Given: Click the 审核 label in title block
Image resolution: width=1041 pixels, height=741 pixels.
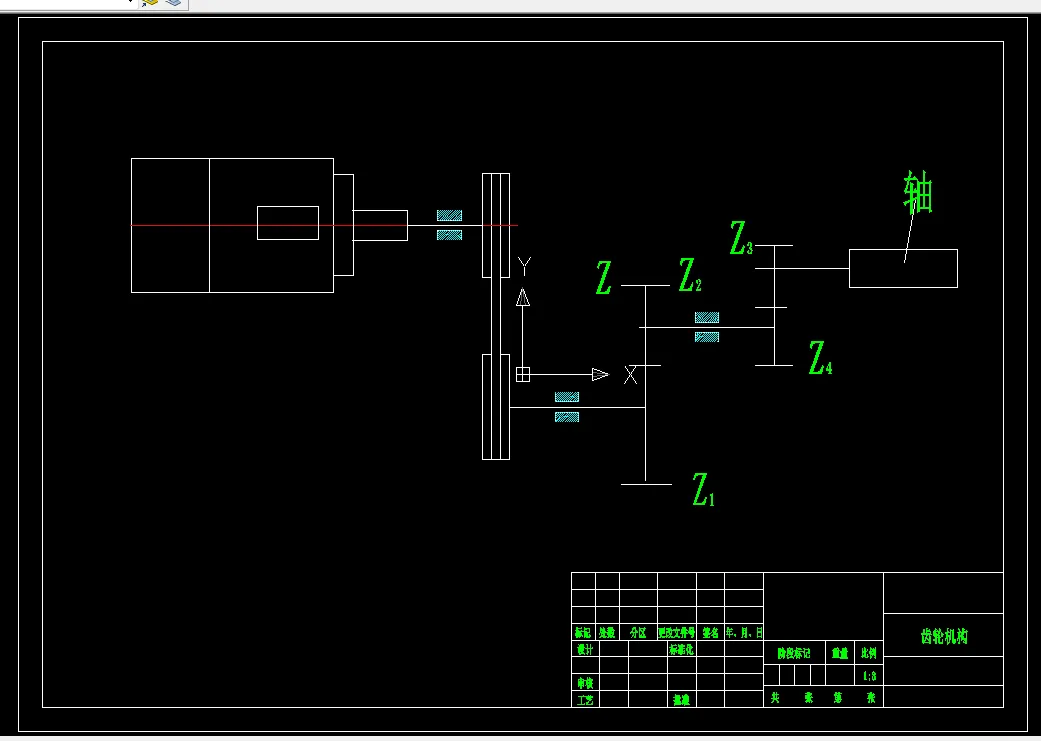Looking at the screenshot, I should coord(585,683).
